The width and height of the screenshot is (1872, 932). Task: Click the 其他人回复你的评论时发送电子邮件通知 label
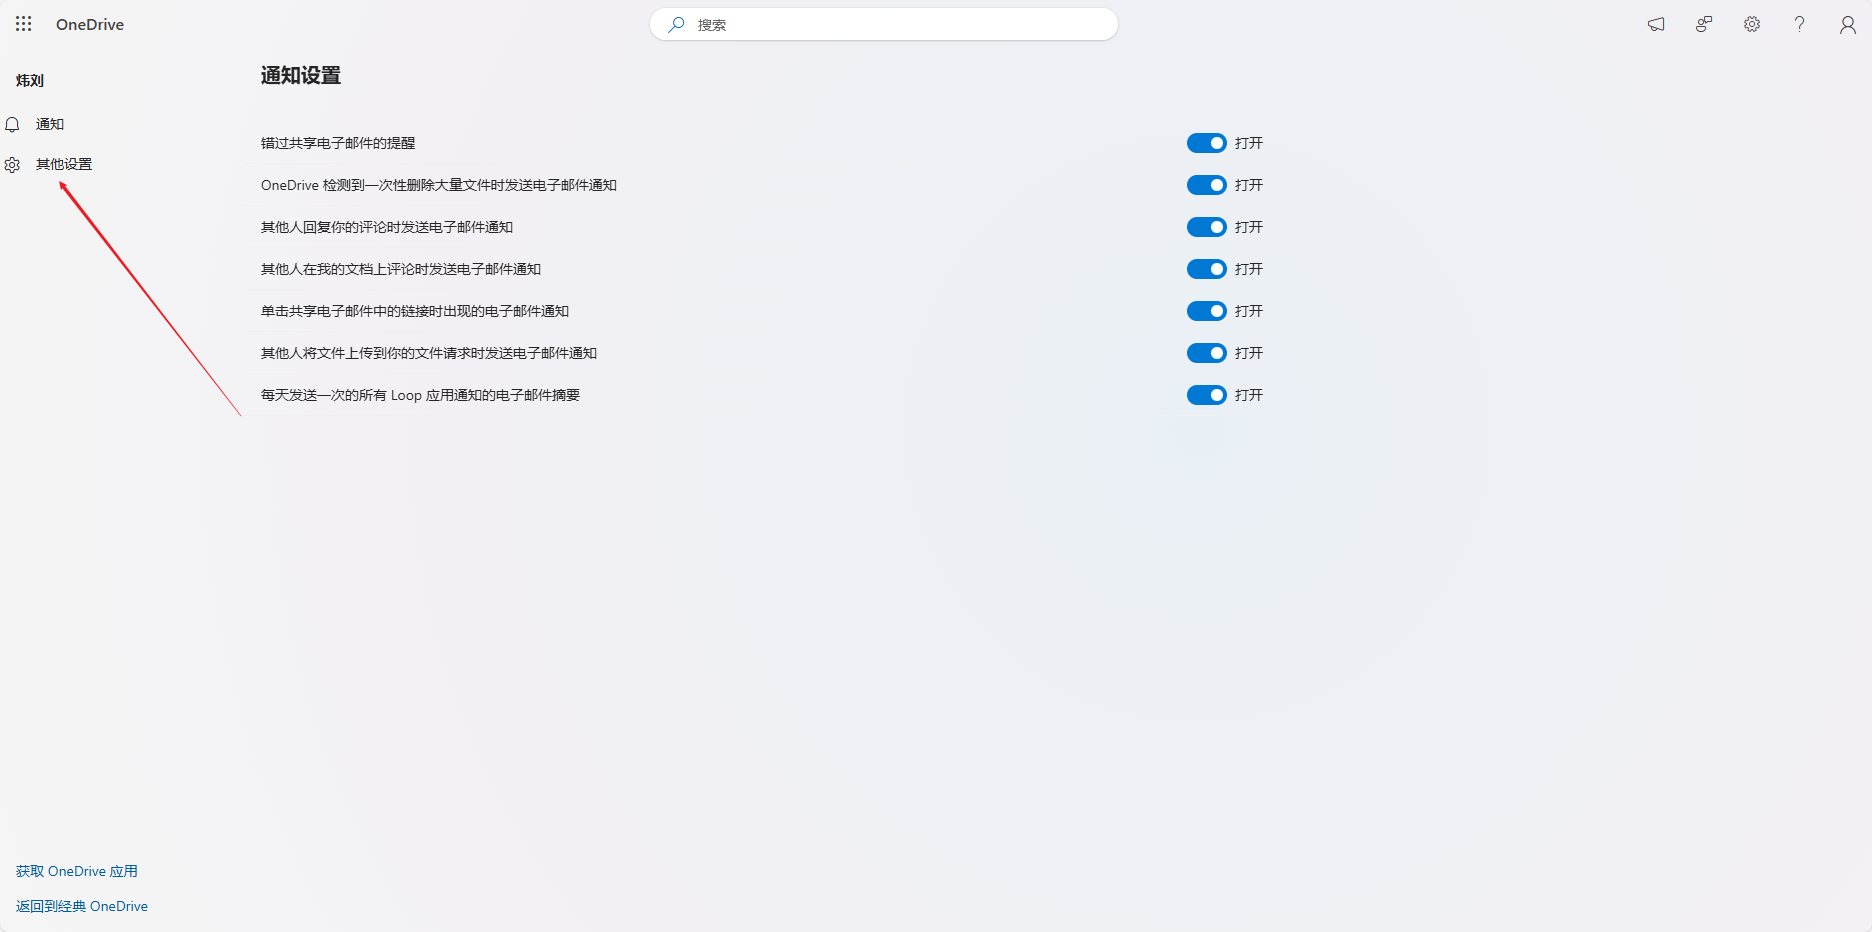(387, 227)
